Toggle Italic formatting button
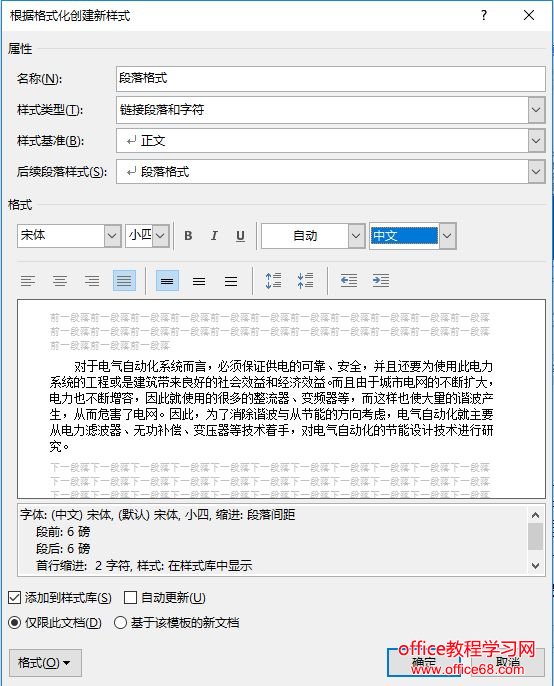Viewport: 554px width, 686px height. [x=214, y=236]
